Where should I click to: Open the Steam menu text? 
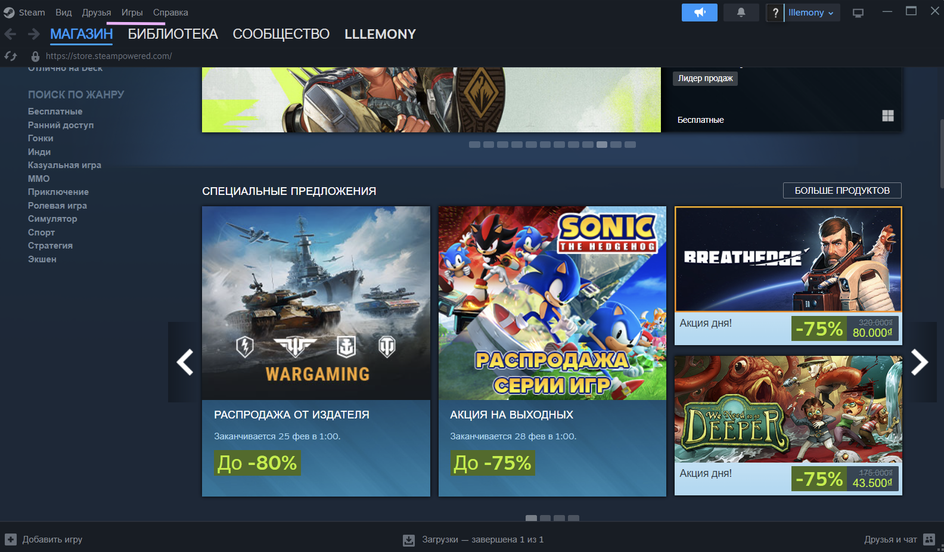[x=31, y=12]
